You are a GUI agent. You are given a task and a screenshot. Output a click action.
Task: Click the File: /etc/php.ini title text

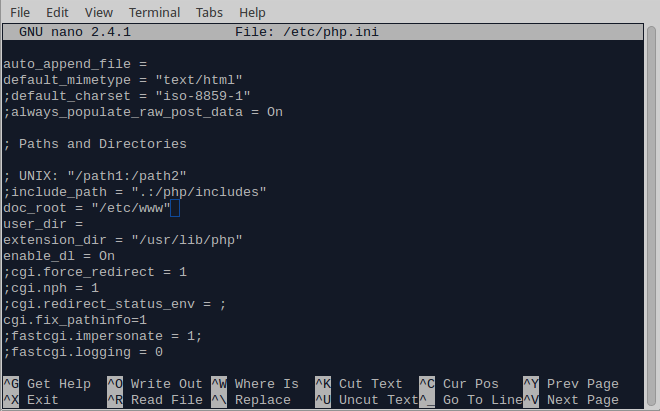pyautogui.click(x=307, y=32)
